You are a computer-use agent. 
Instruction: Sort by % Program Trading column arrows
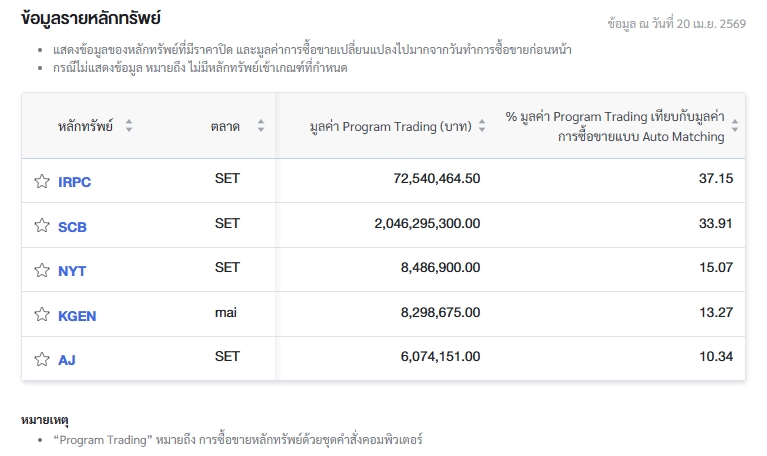point(735,126)
